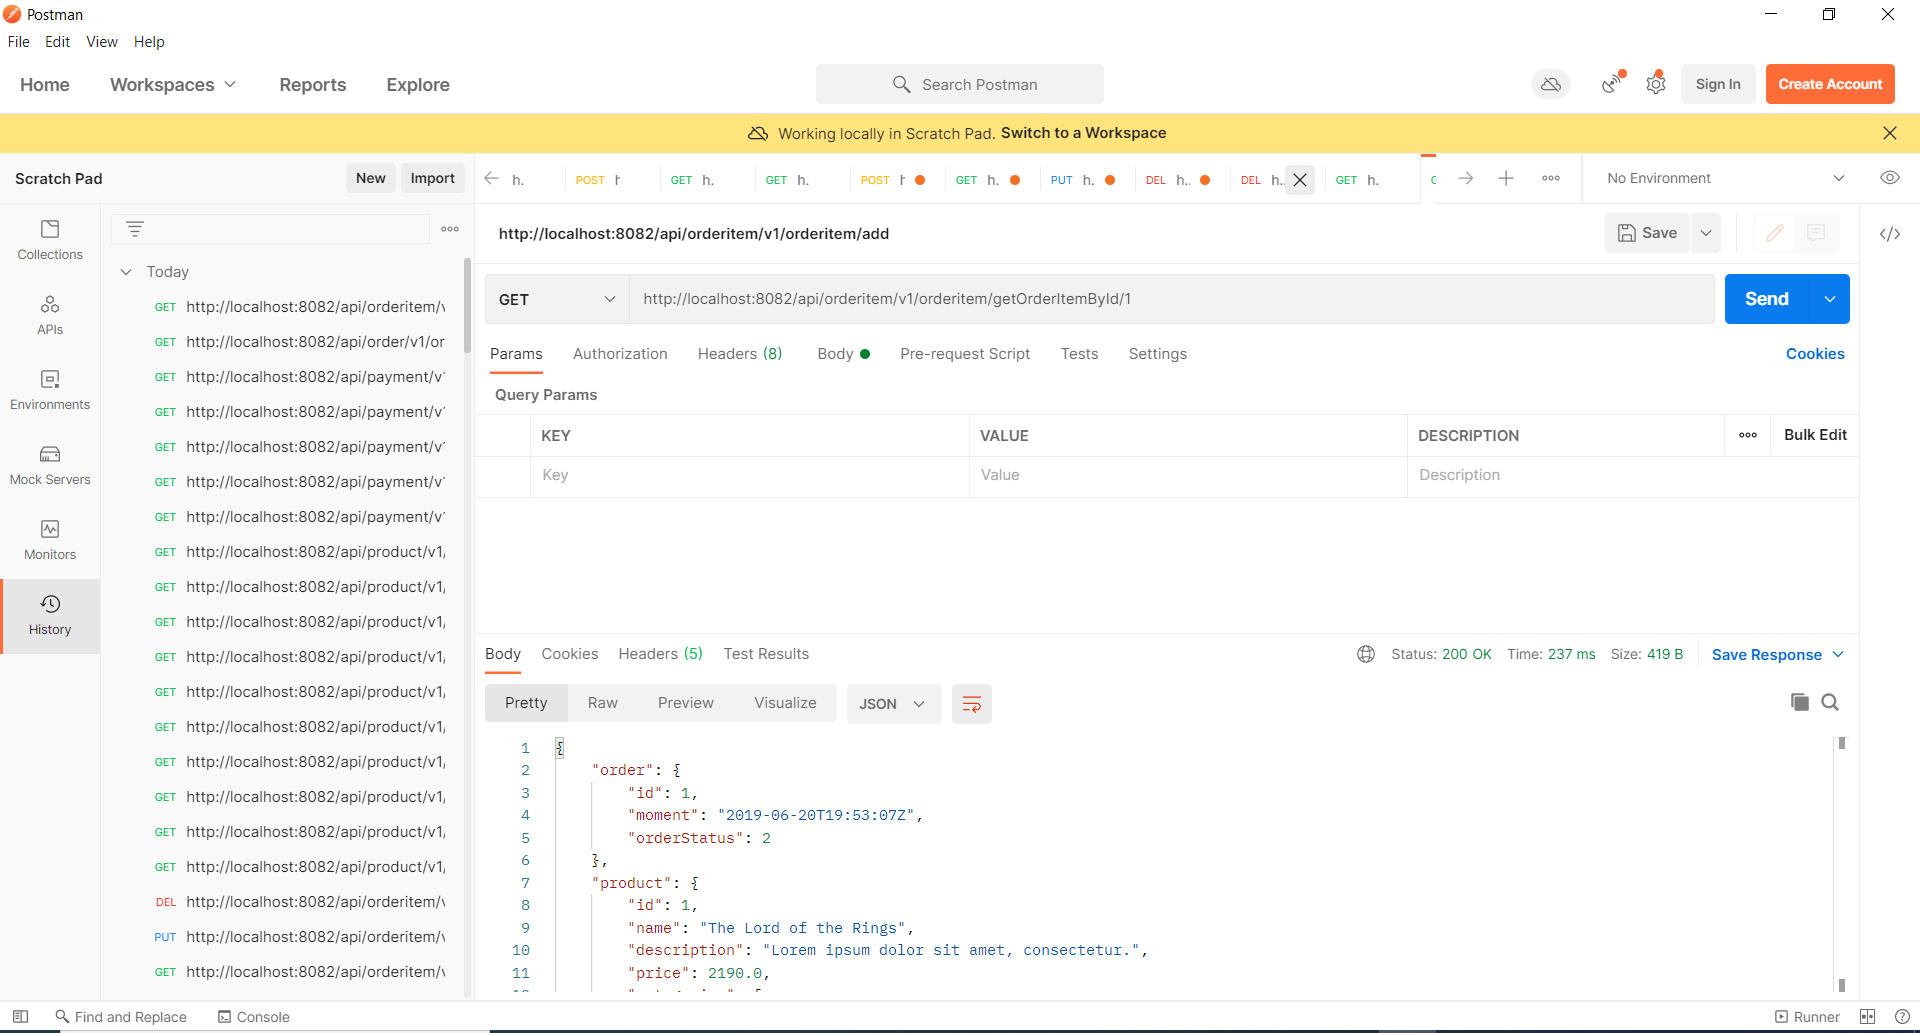Open the Environments sidebar panel
Viewport: 1920px width, 1033px height.
[50, 390]
